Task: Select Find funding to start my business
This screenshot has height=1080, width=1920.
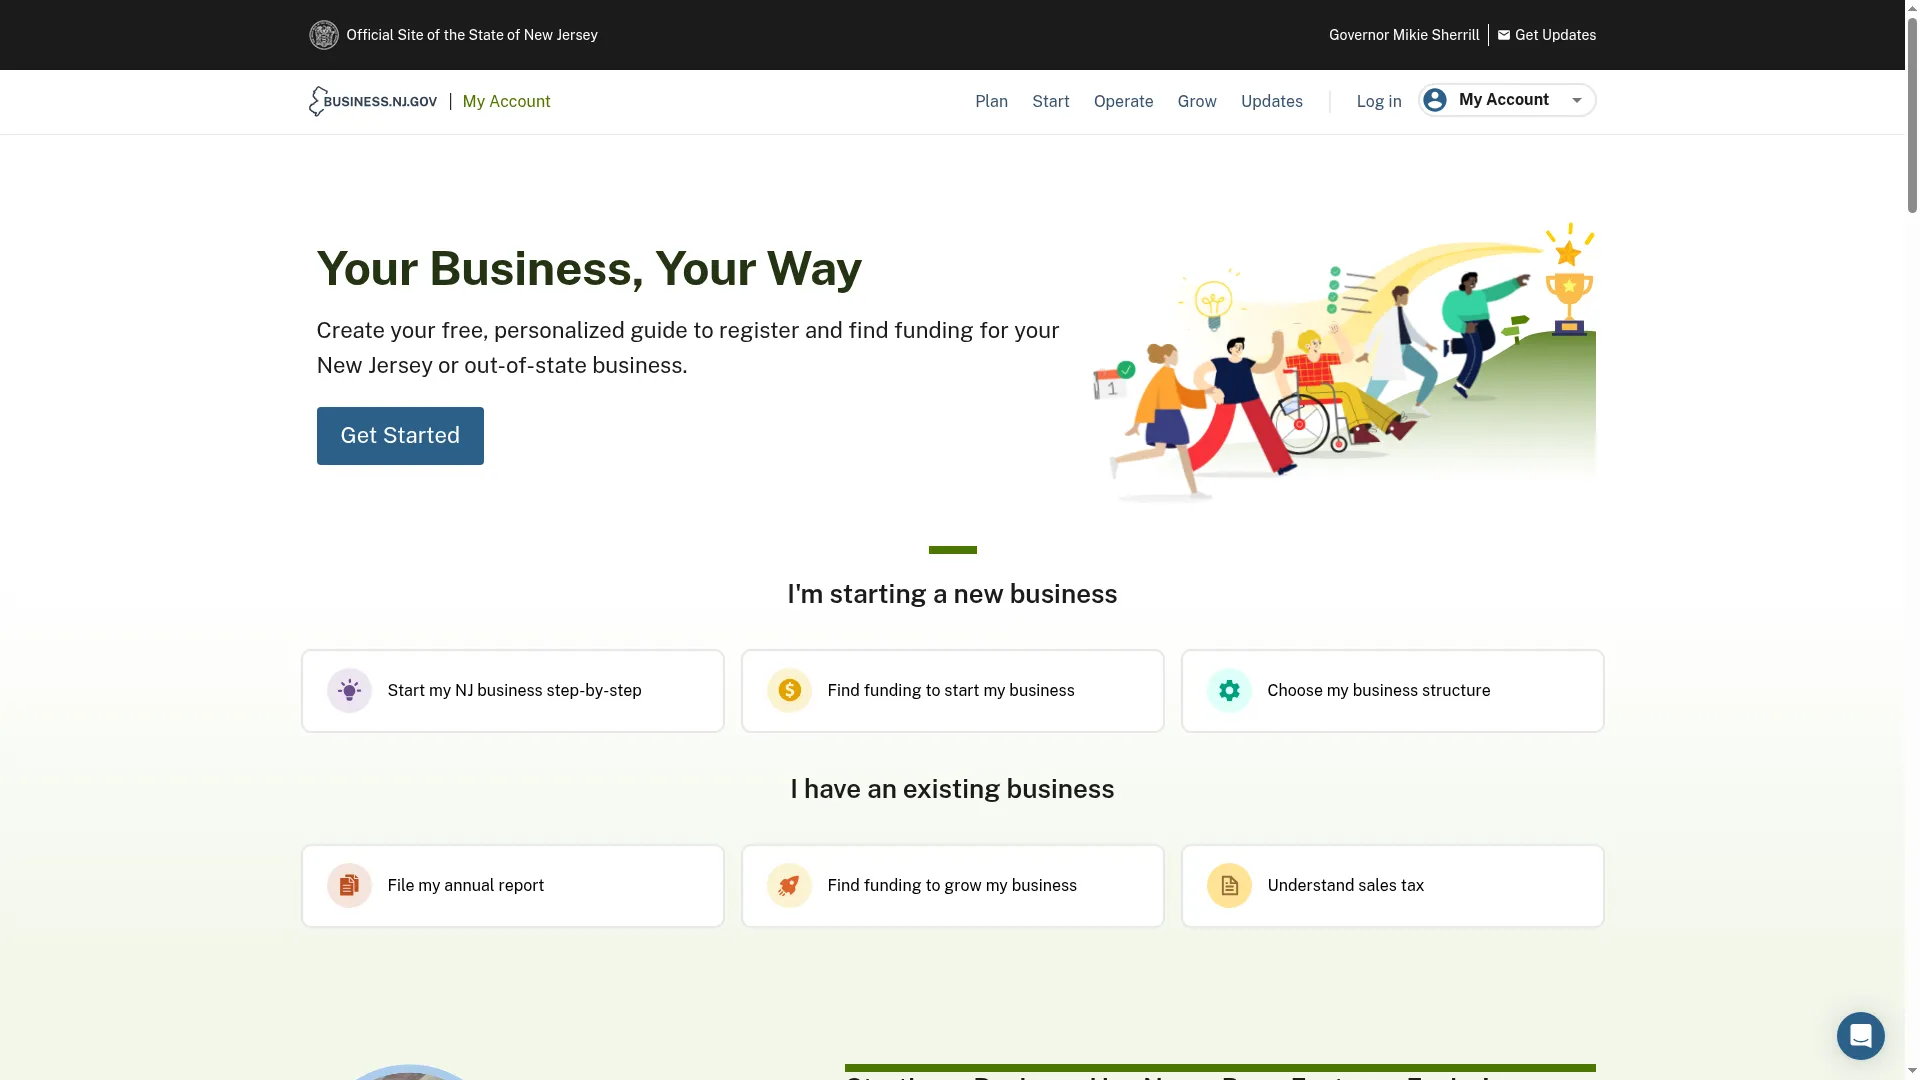Action: 953,691
